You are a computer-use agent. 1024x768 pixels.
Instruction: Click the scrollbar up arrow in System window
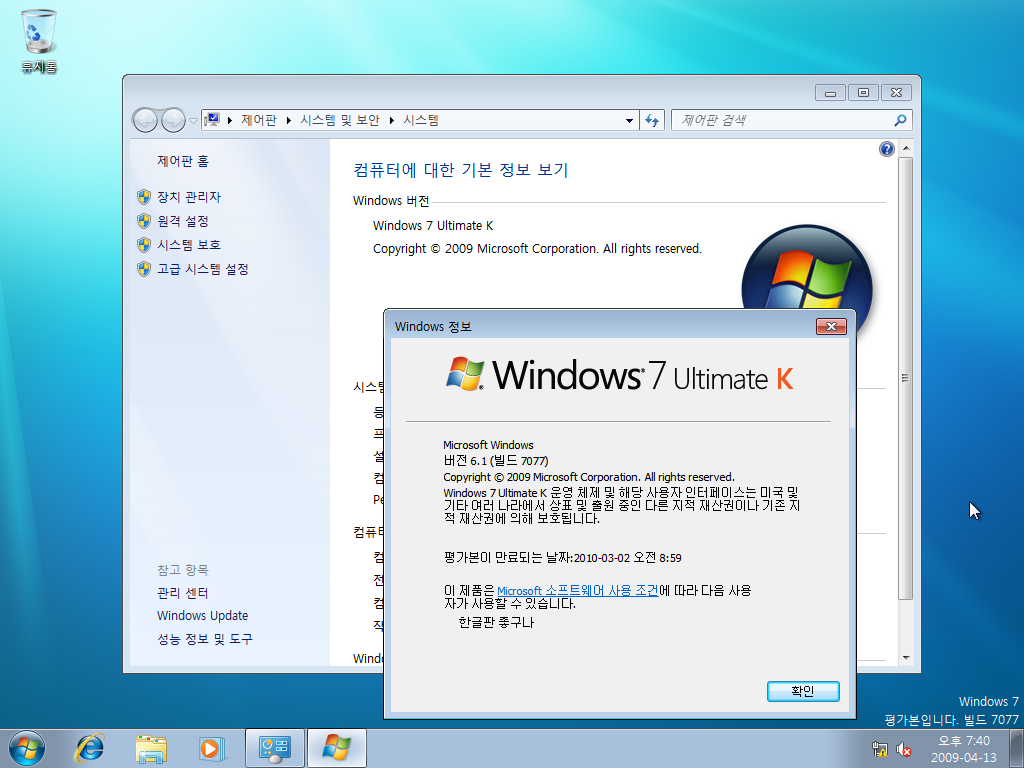click(x=905, y=148)
